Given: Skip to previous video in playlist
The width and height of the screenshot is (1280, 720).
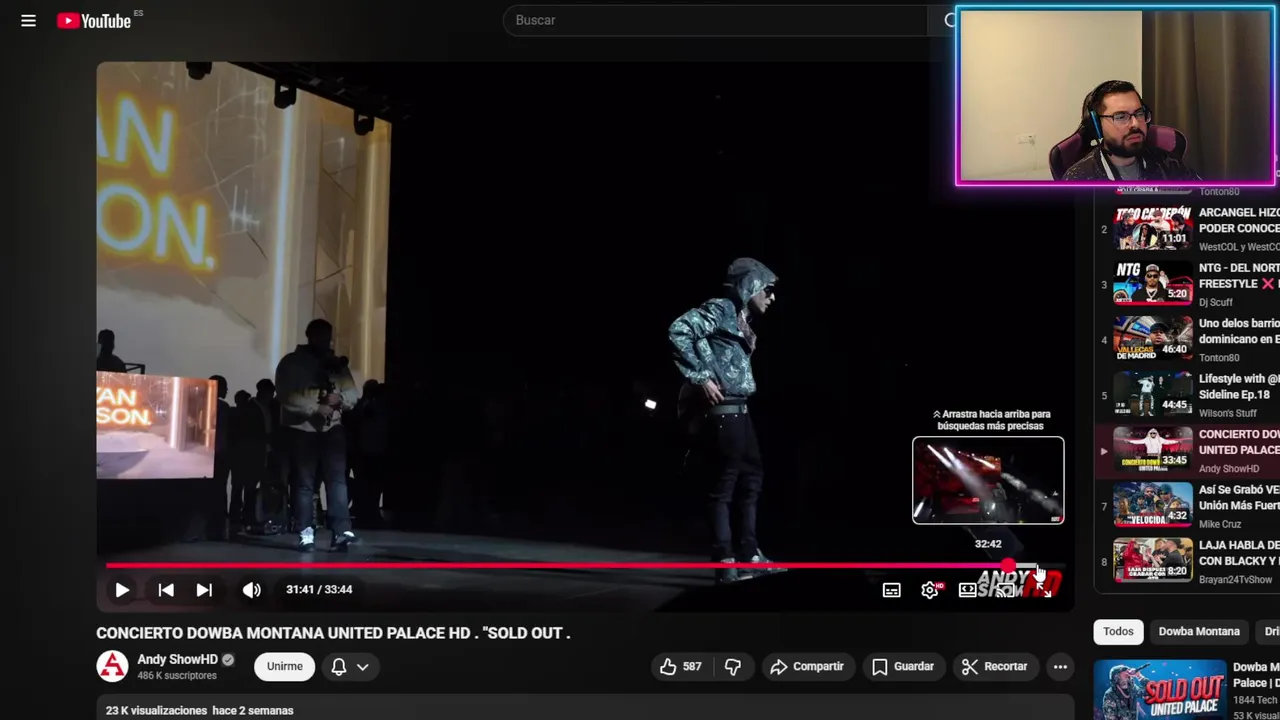Looking at the screenshot, I should (166, 590).
